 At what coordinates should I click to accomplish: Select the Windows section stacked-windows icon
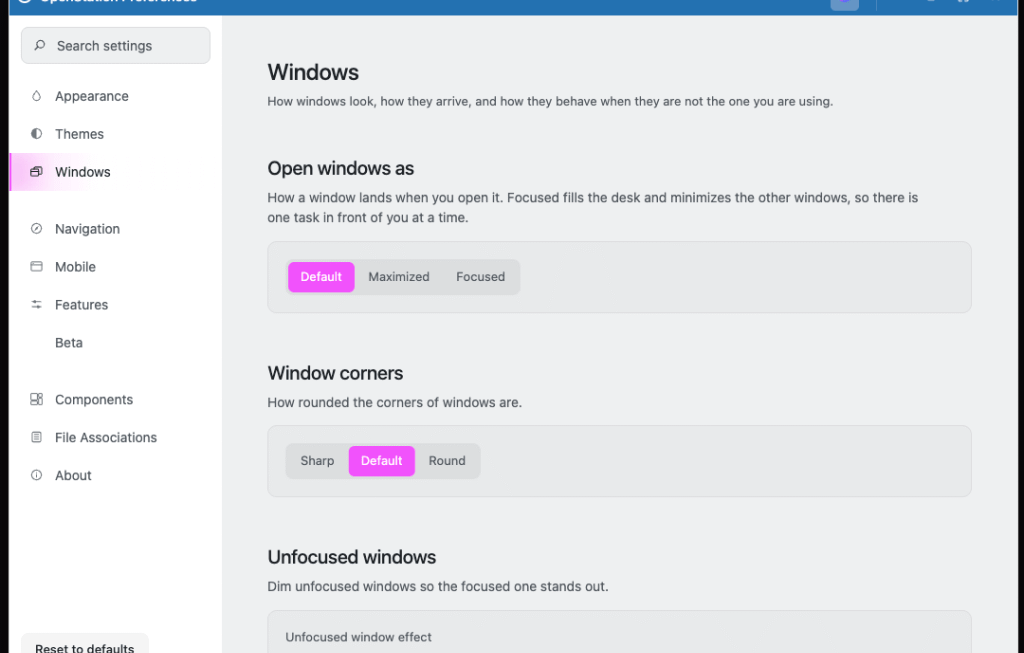(x=37, y=172)
